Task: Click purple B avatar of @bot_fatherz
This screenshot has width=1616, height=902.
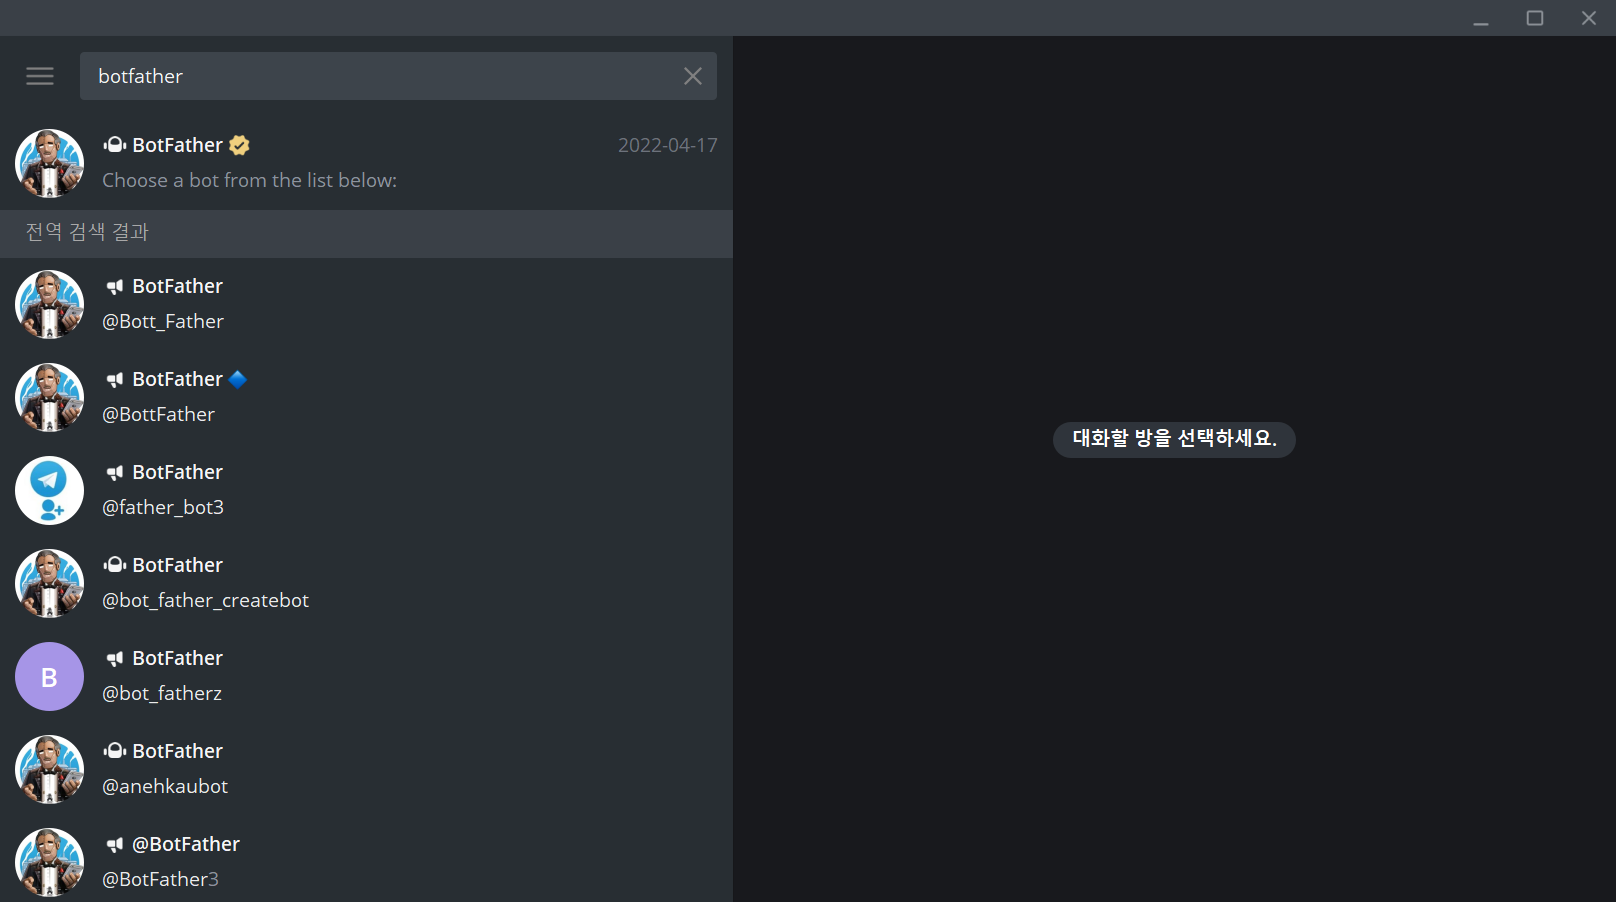Action: tap(49, 676)
